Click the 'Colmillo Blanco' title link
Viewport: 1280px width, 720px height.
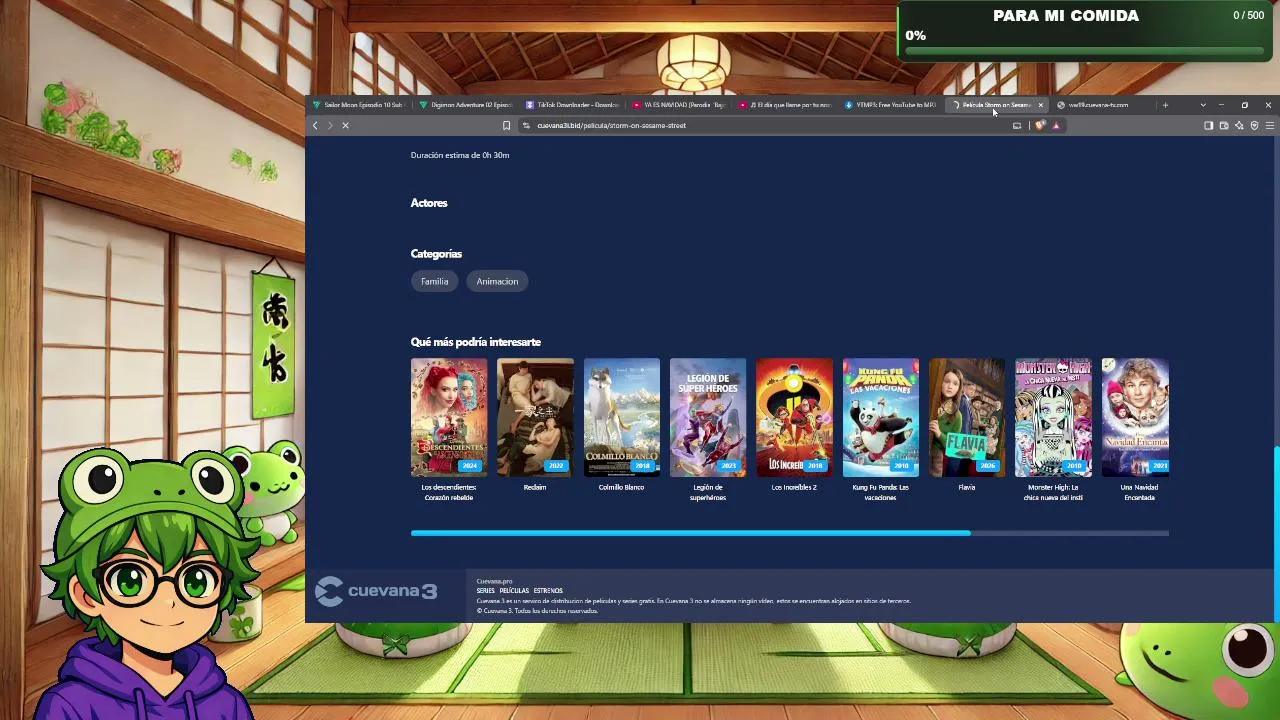(621, 487)
